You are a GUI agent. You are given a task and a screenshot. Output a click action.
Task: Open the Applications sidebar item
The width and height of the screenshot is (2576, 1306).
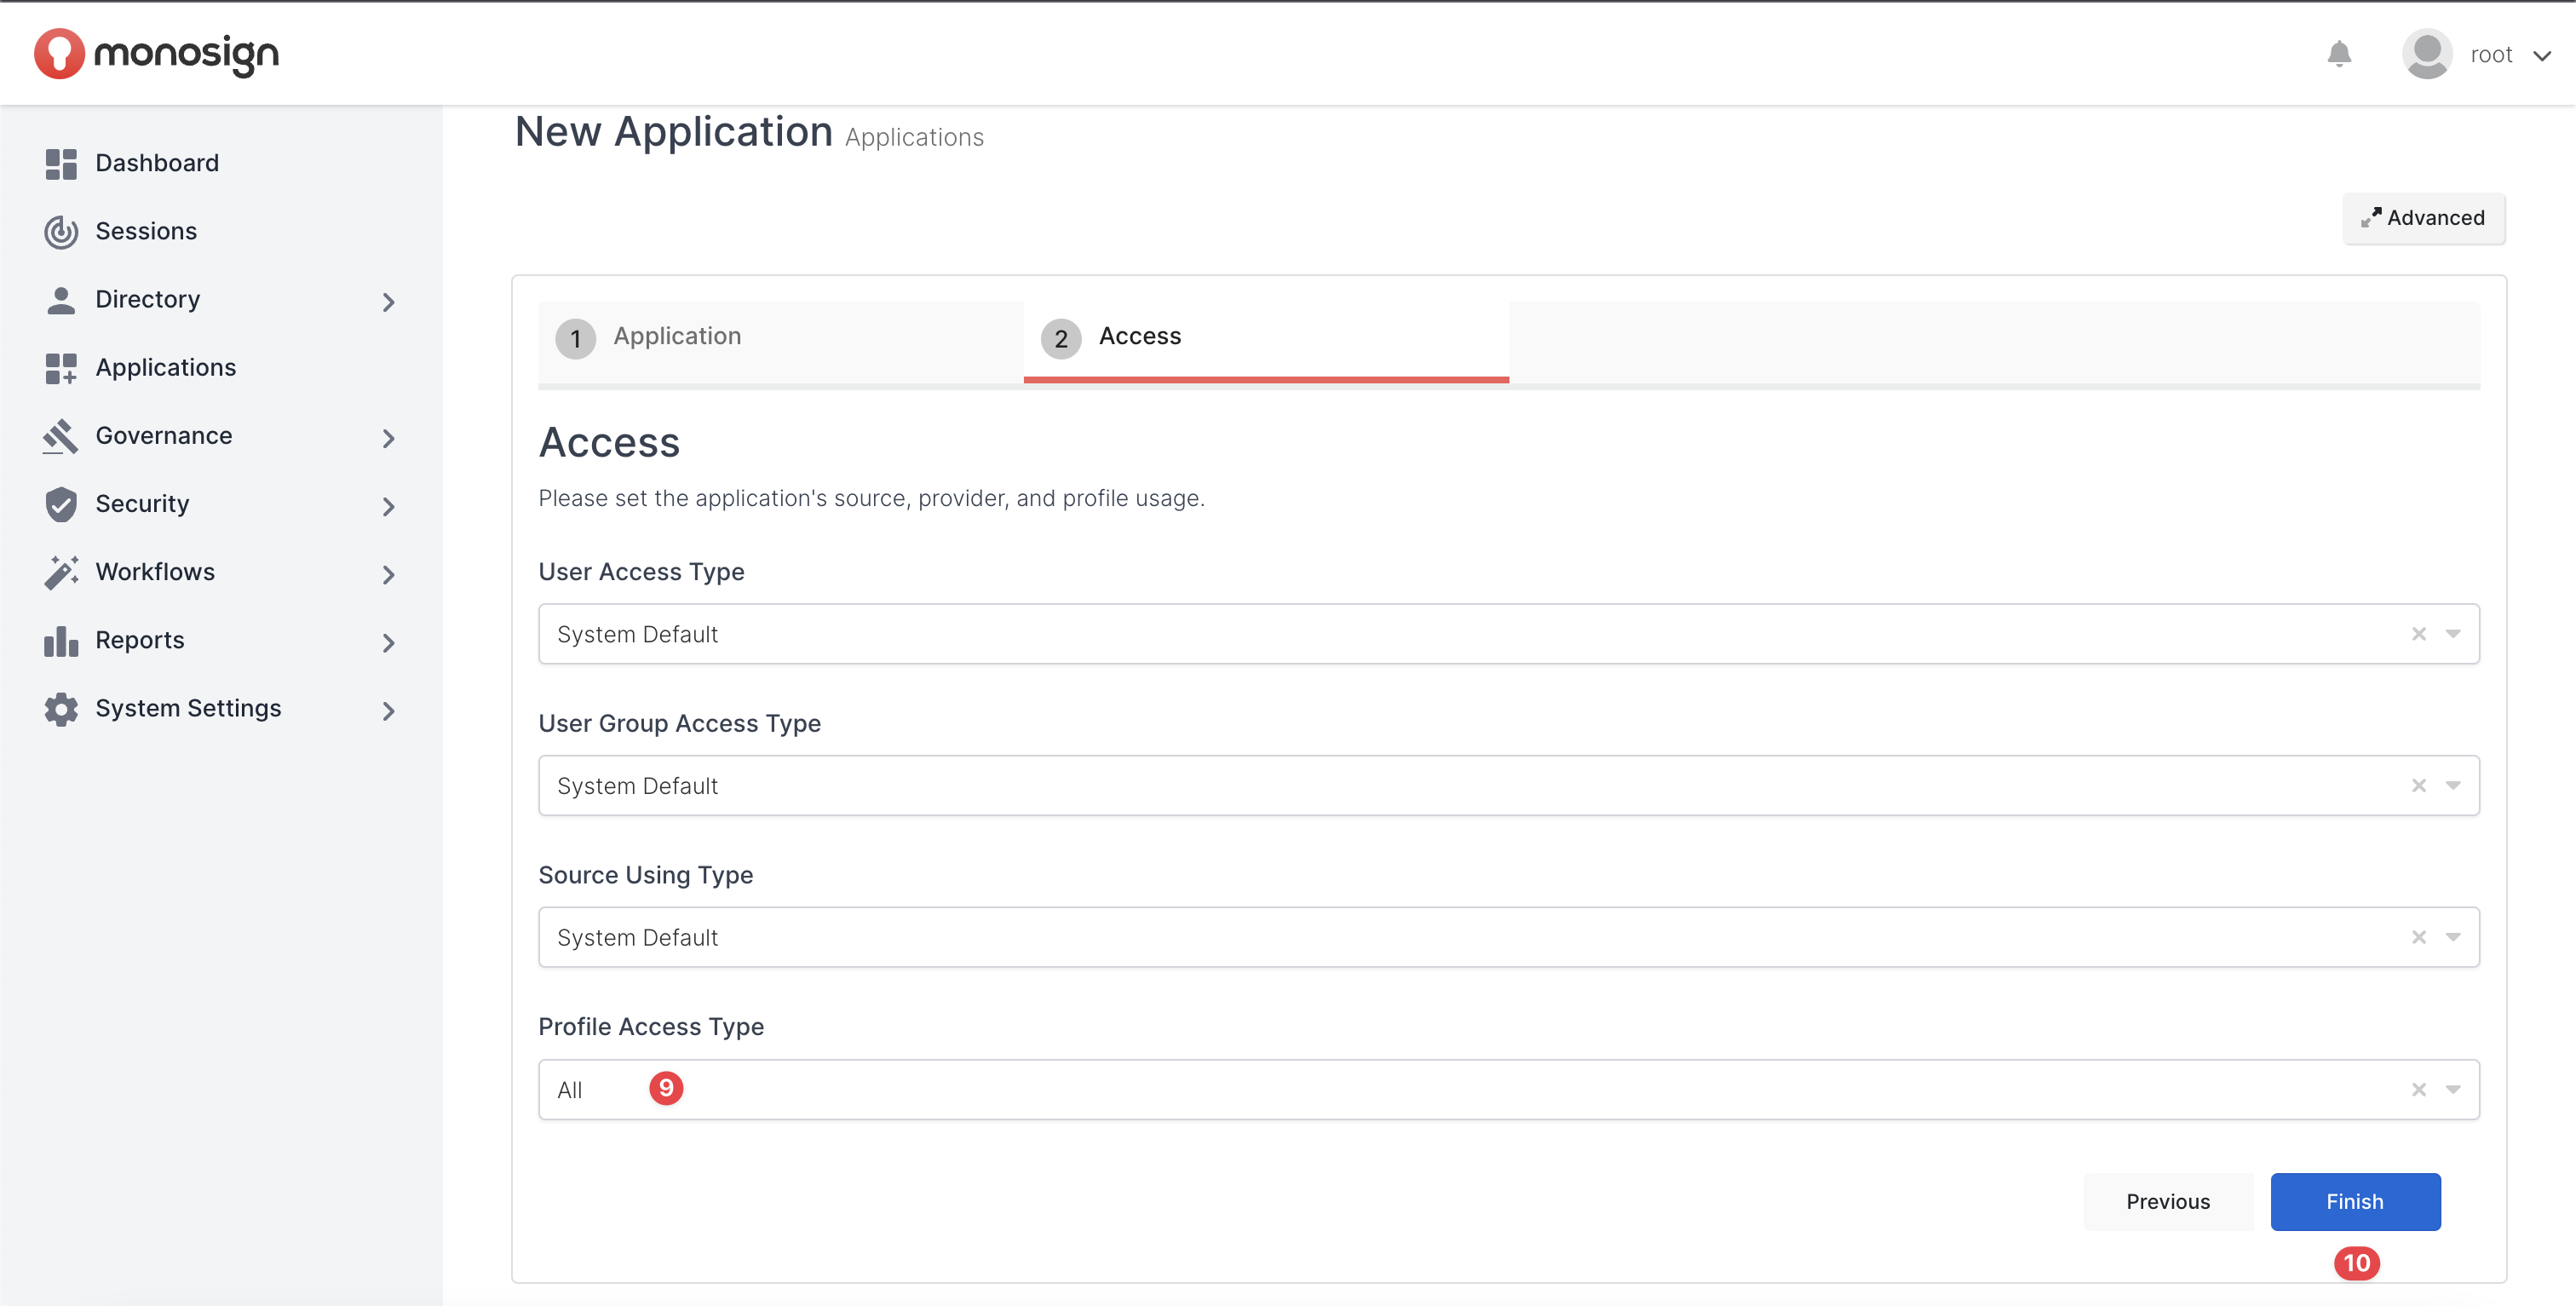click(165, 367)
